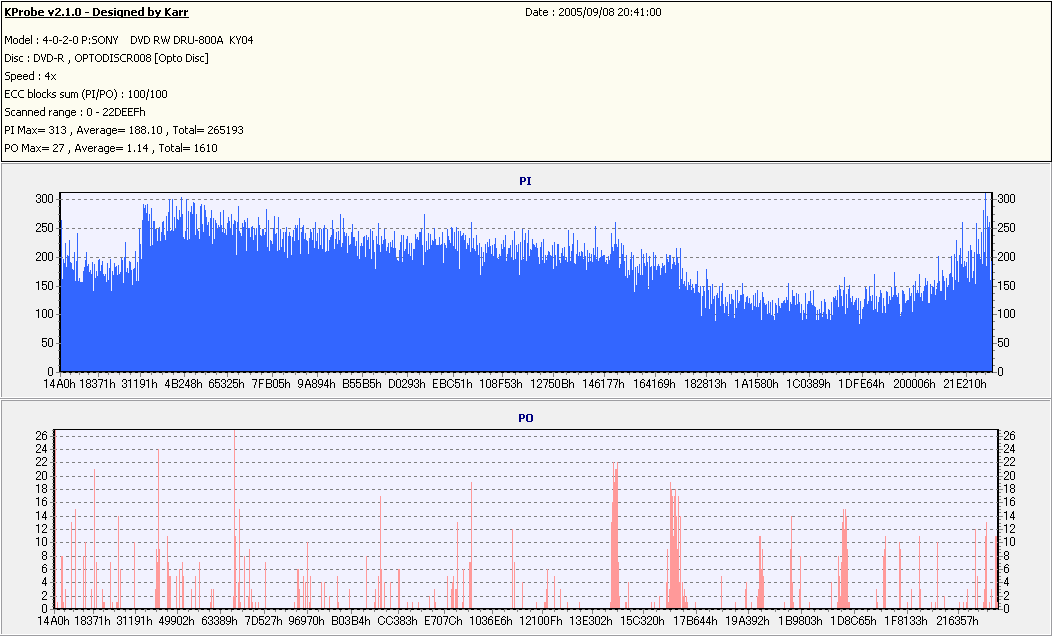The height and width of the screenshot is (636, 1052).
Task: Select the CC383h address label
Action: [397, 621]
